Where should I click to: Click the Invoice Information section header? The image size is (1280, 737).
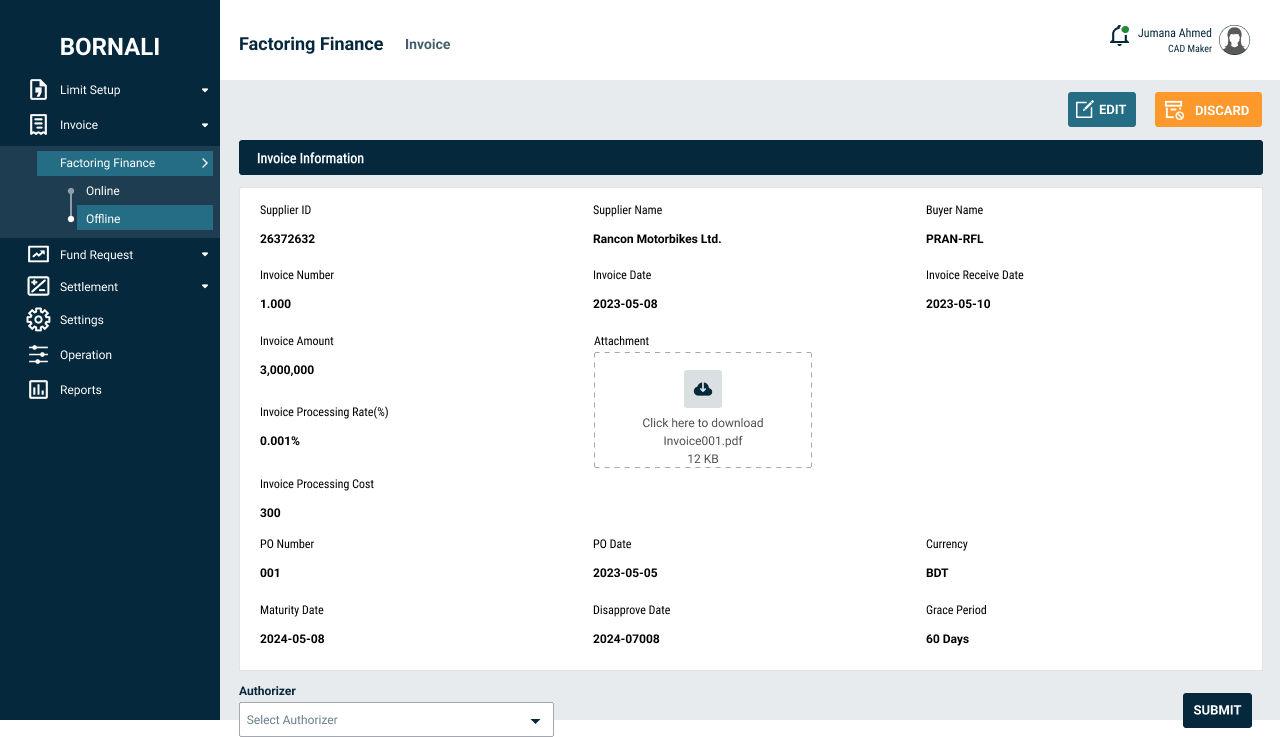[751, 158]
